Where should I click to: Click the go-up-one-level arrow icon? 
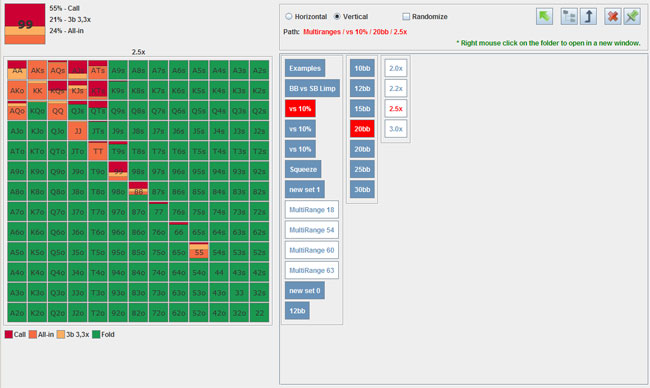[x=588, y=17]
